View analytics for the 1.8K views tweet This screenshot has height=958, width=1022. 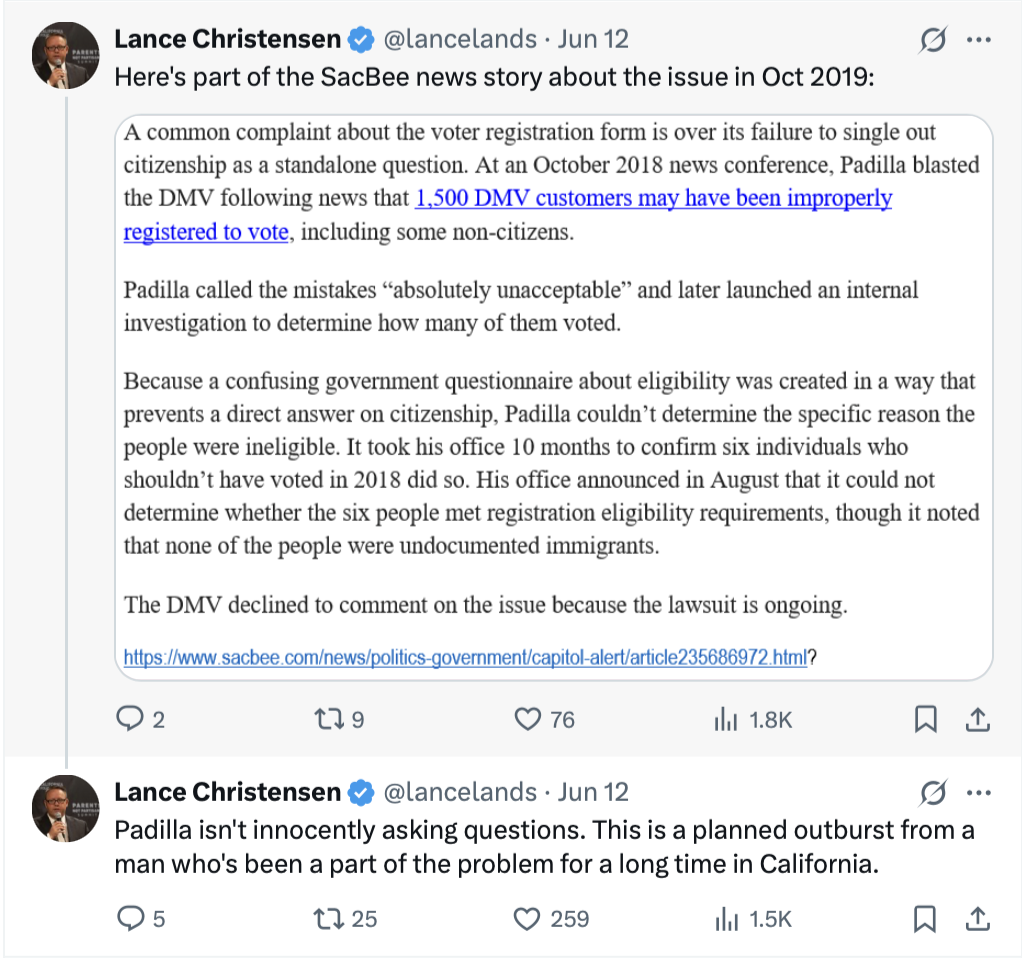point(726,719)
